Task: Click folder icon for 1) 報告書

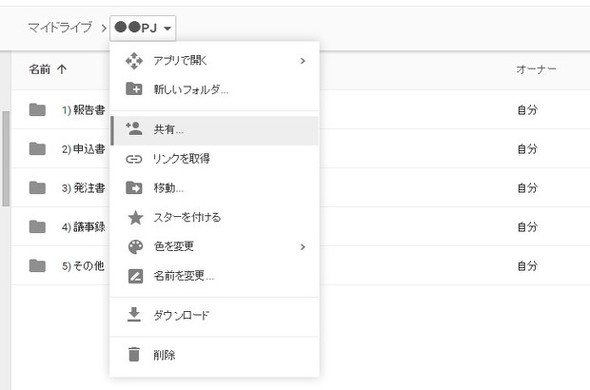Action: click(x=37, y=110)
